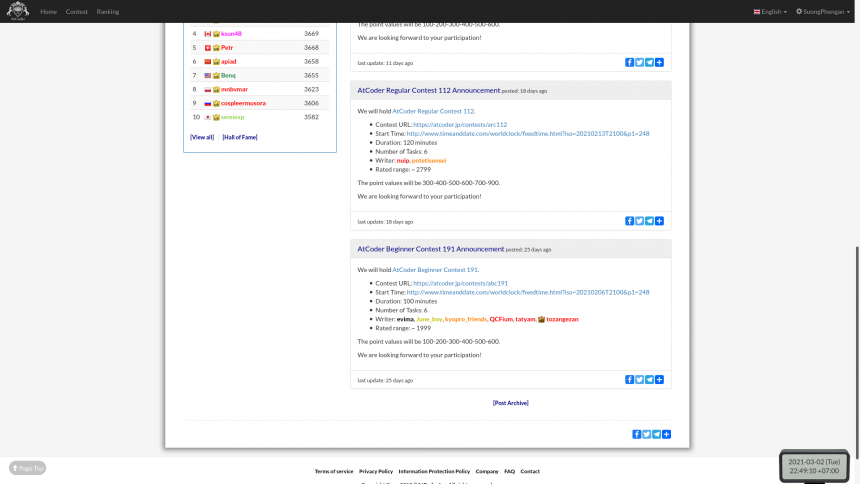Expand the English language dropdown
This screenshot has width=860, height=484.
point(770,12)
